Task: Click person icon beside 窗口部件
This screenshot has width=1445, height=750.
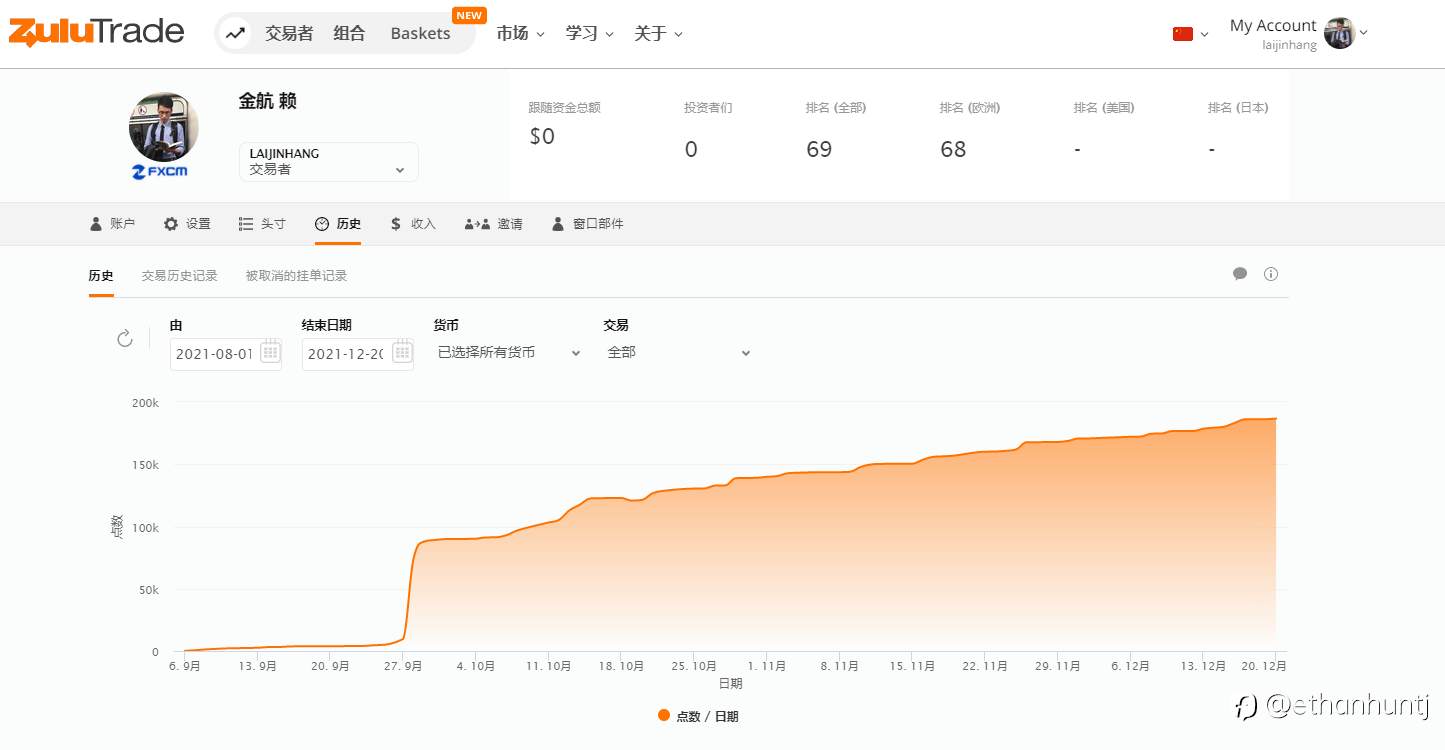Action: [558, 224]
